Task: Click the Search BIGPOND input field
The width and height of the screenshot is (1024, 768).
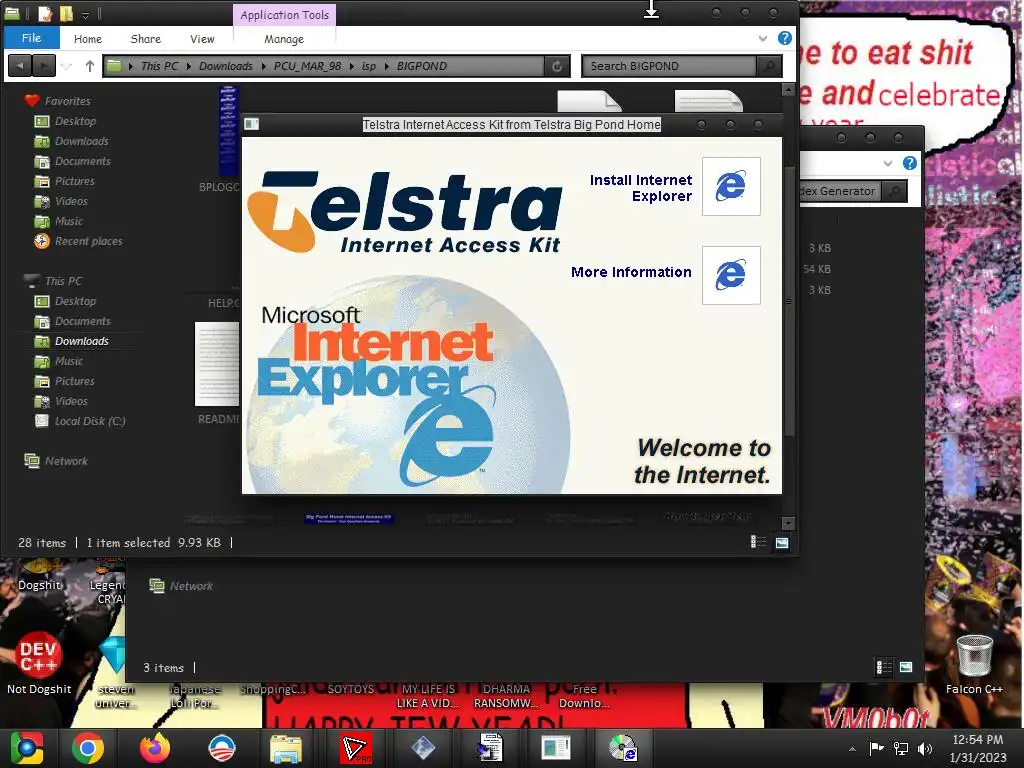Action: 669,66
